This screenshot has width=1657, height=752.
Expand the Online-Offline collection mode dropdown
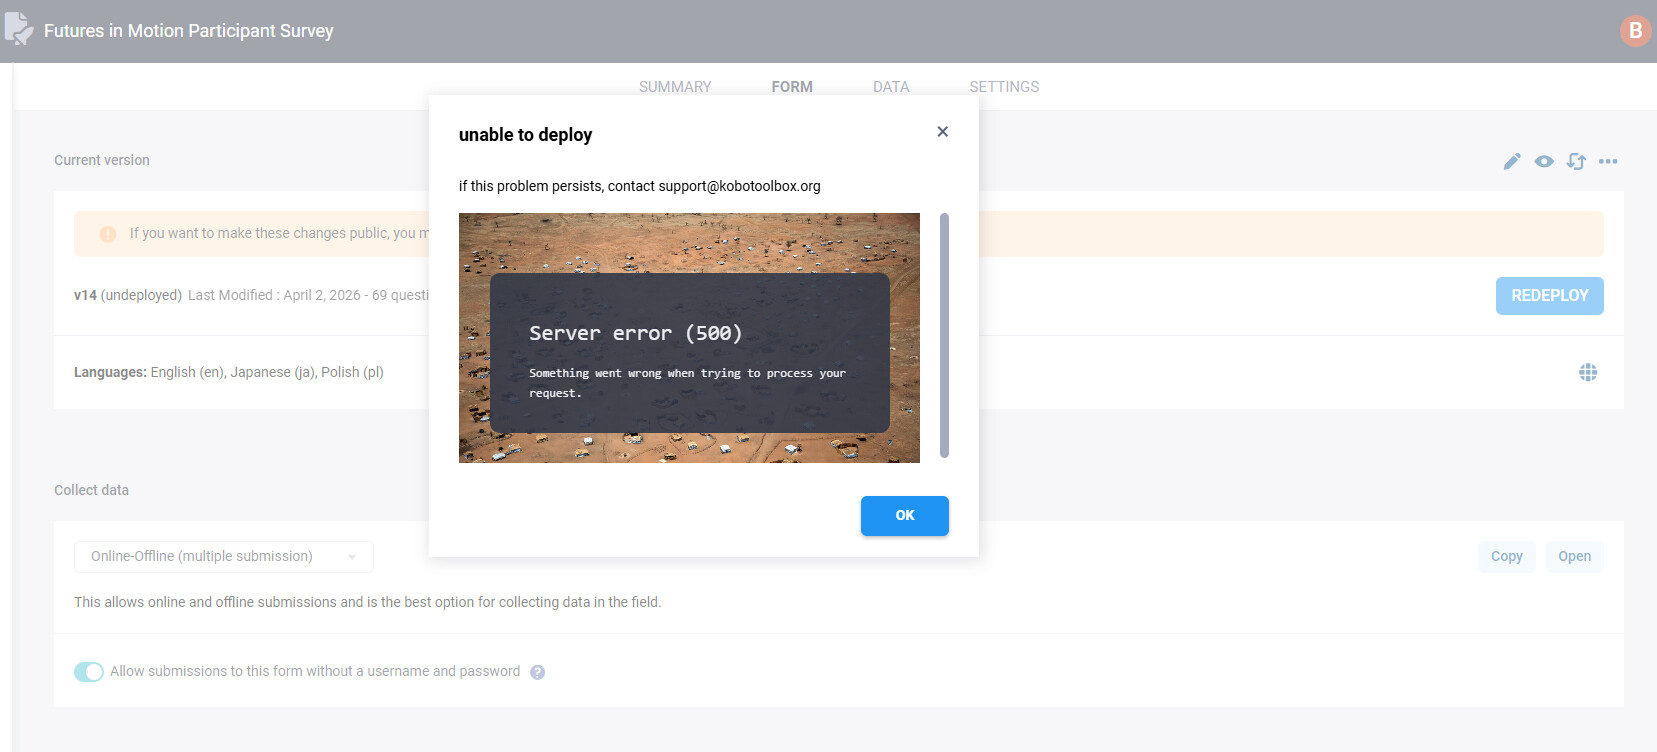[x=223, y=557]
